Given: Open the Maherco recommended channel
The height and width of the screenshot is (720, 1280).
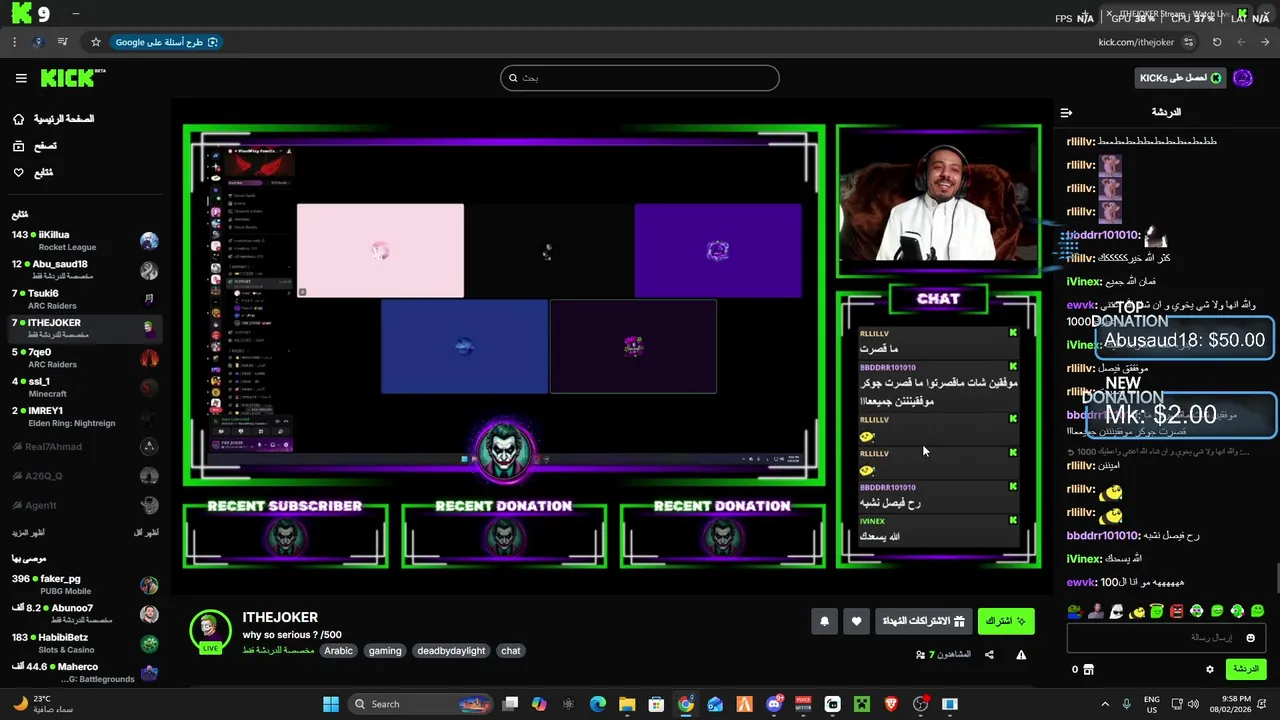Looking at the screenshot, I should pyautogui.click(x=85, y=672).
